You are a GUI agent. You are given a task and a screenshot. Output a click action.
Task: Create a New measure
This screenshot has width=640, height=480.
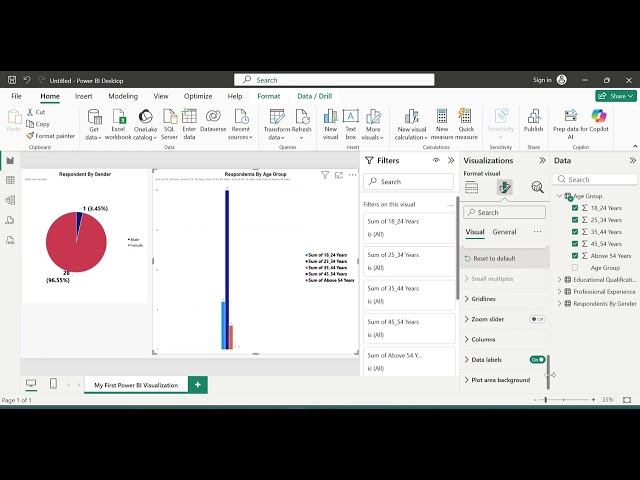[x=442, y=124]
